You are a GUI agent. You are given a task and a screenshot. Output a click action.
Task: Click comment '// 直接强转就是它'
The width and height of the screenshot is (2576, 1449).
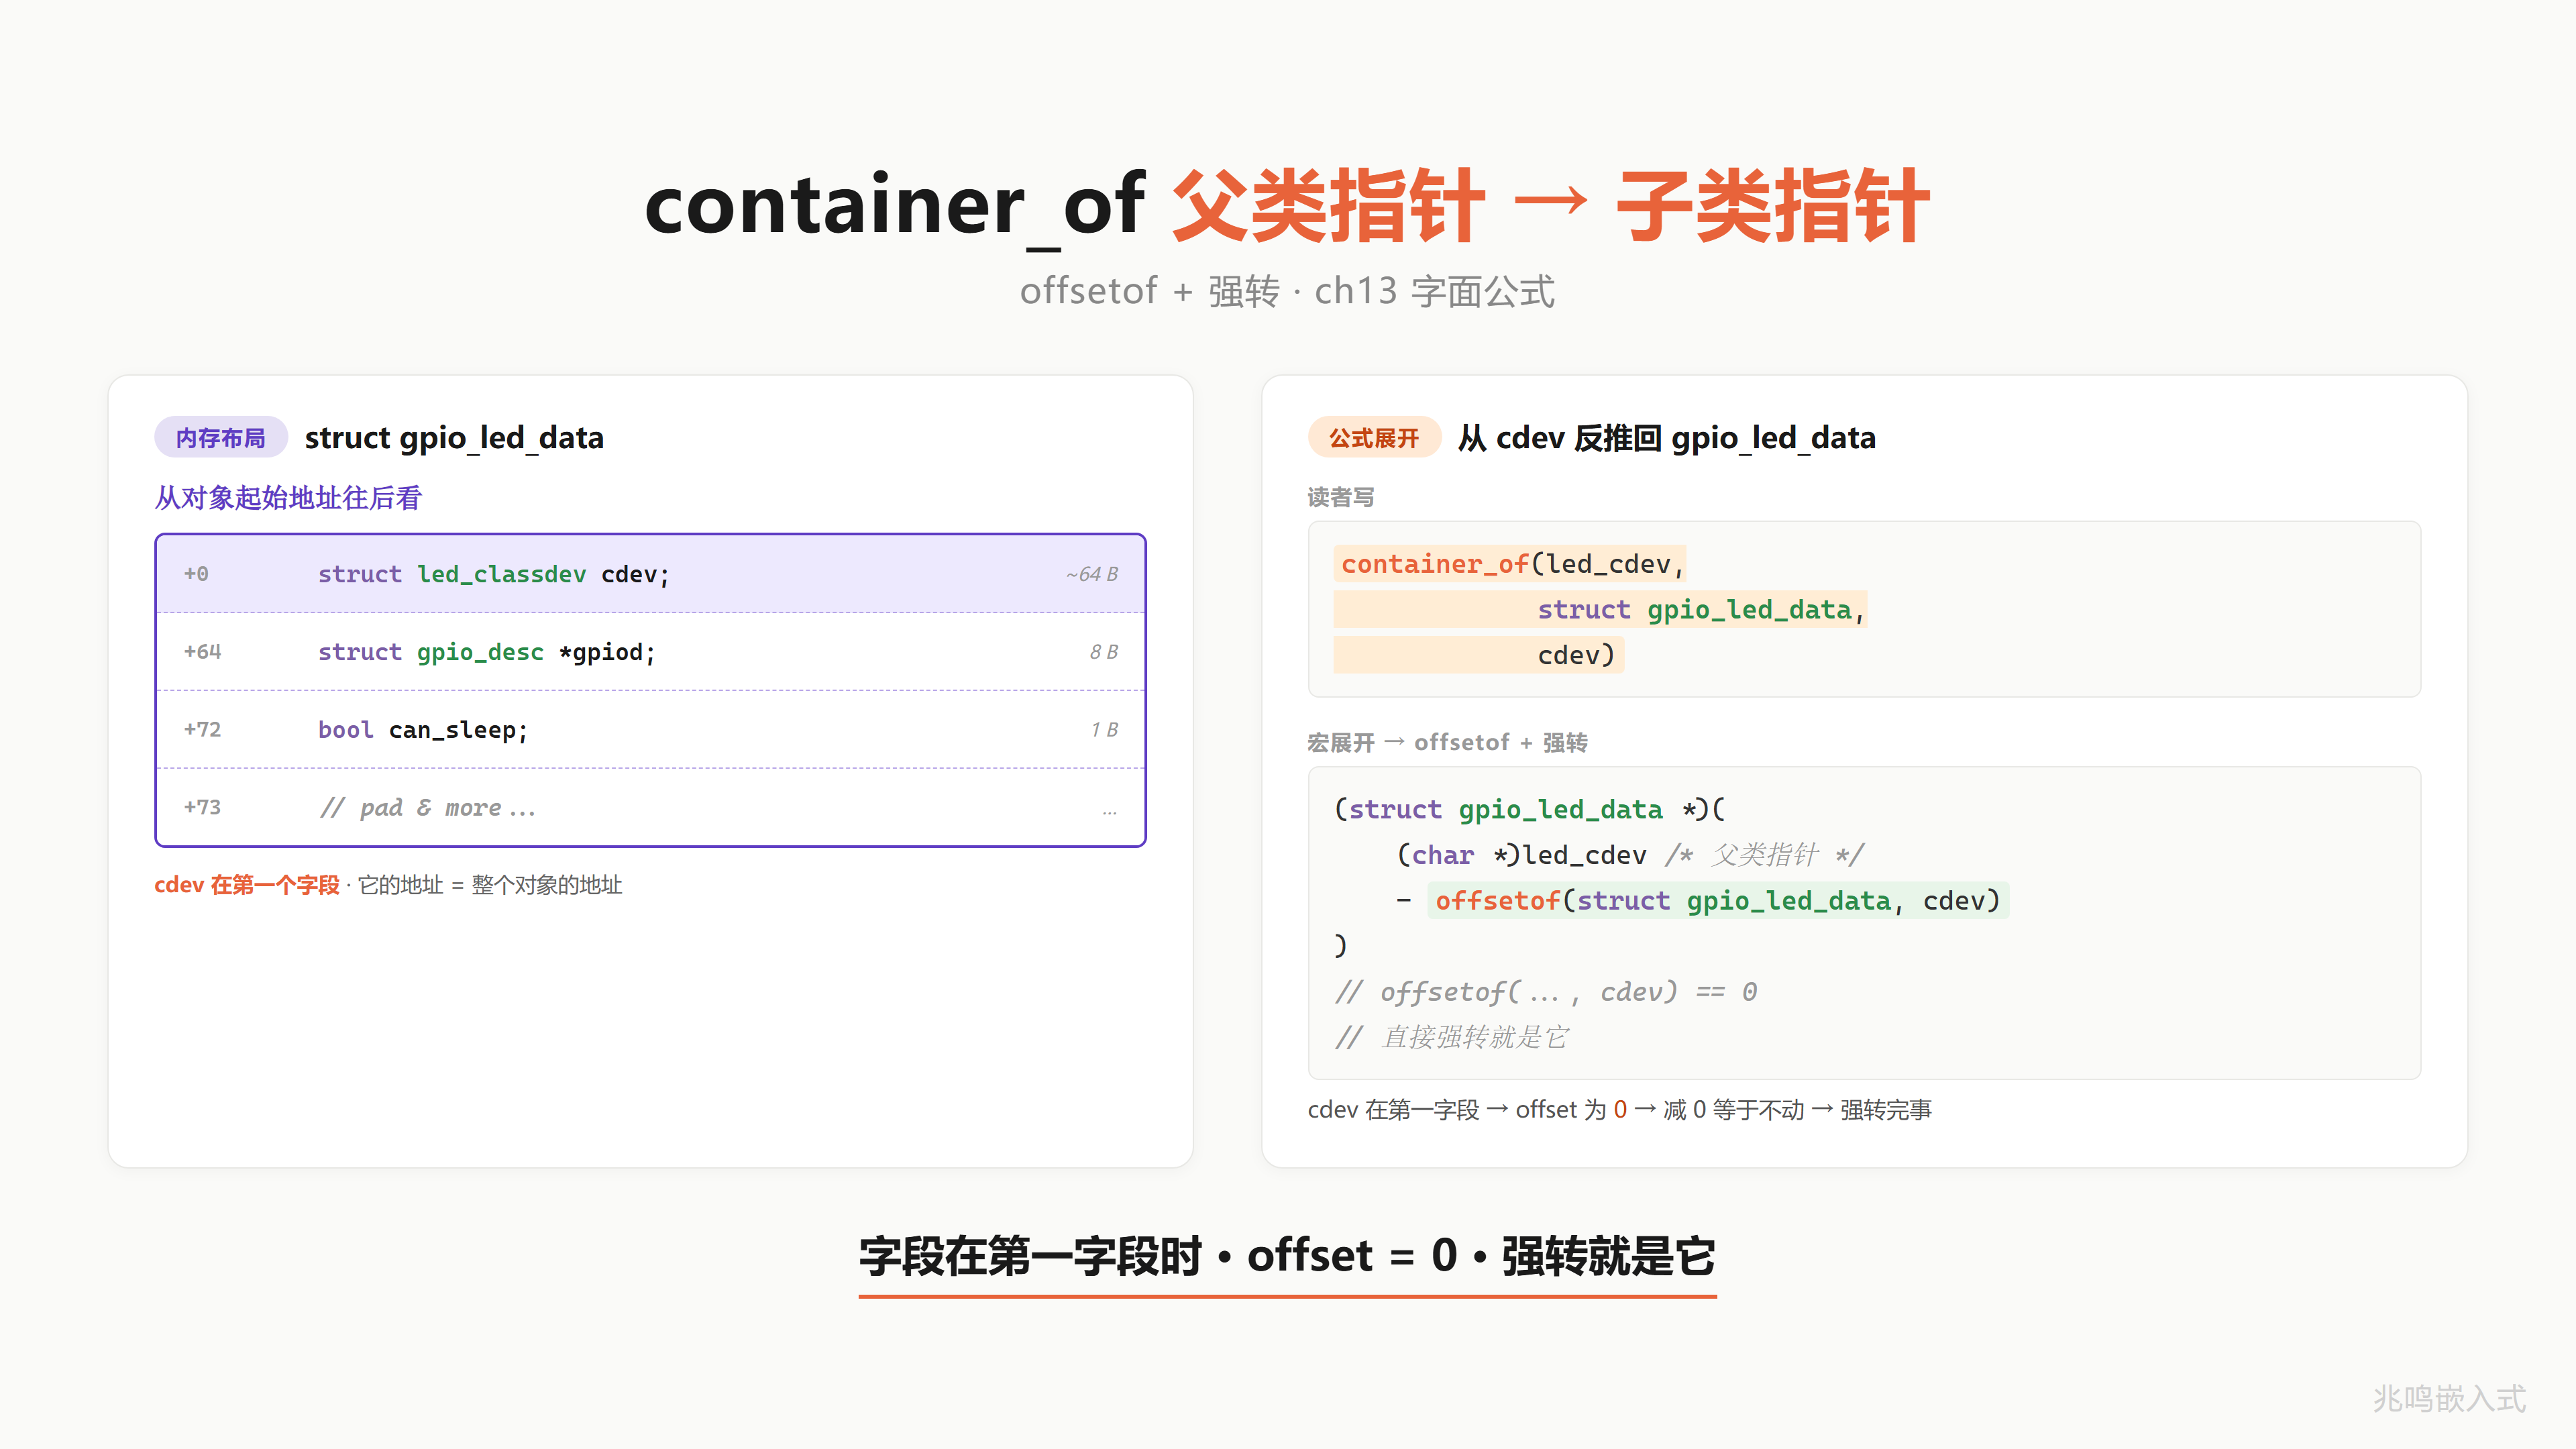1451,1038
